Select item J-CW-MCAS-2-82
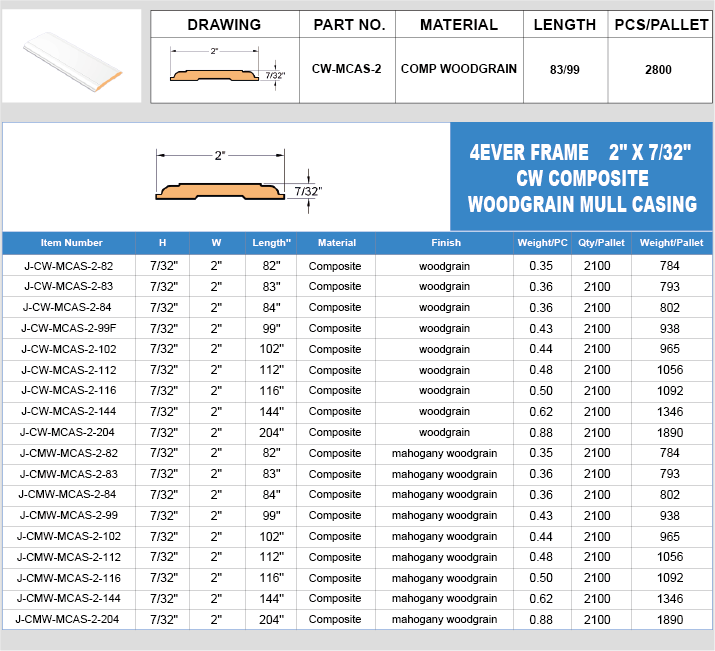 (68, 266)
